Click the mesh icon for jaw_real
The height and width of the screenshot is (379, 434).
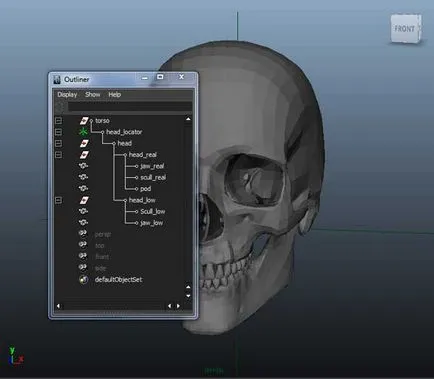click(83, 166)
